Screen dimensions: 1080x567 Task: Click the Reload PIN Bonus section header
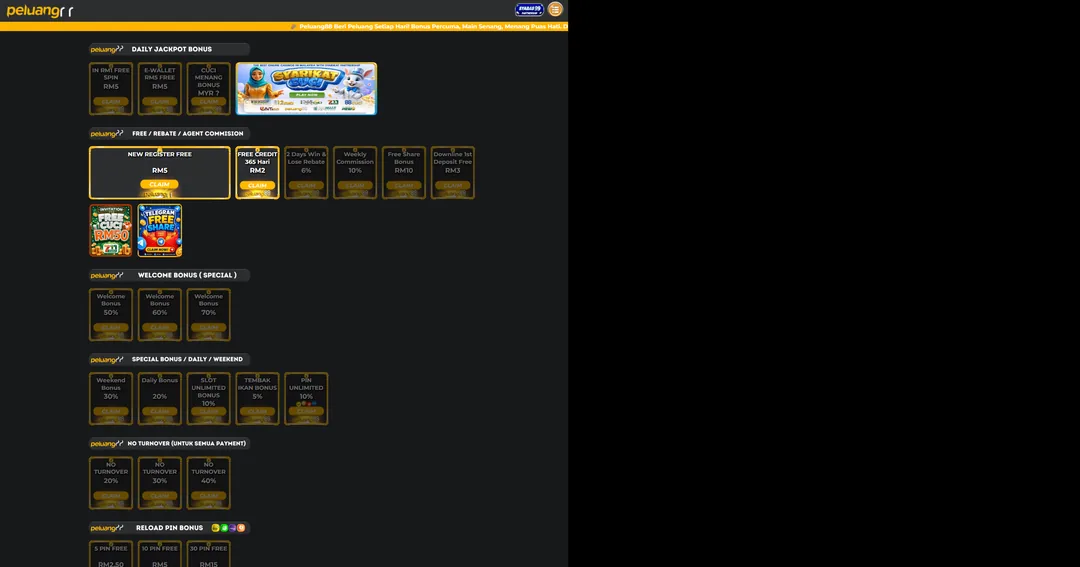(x=169, y=528)
